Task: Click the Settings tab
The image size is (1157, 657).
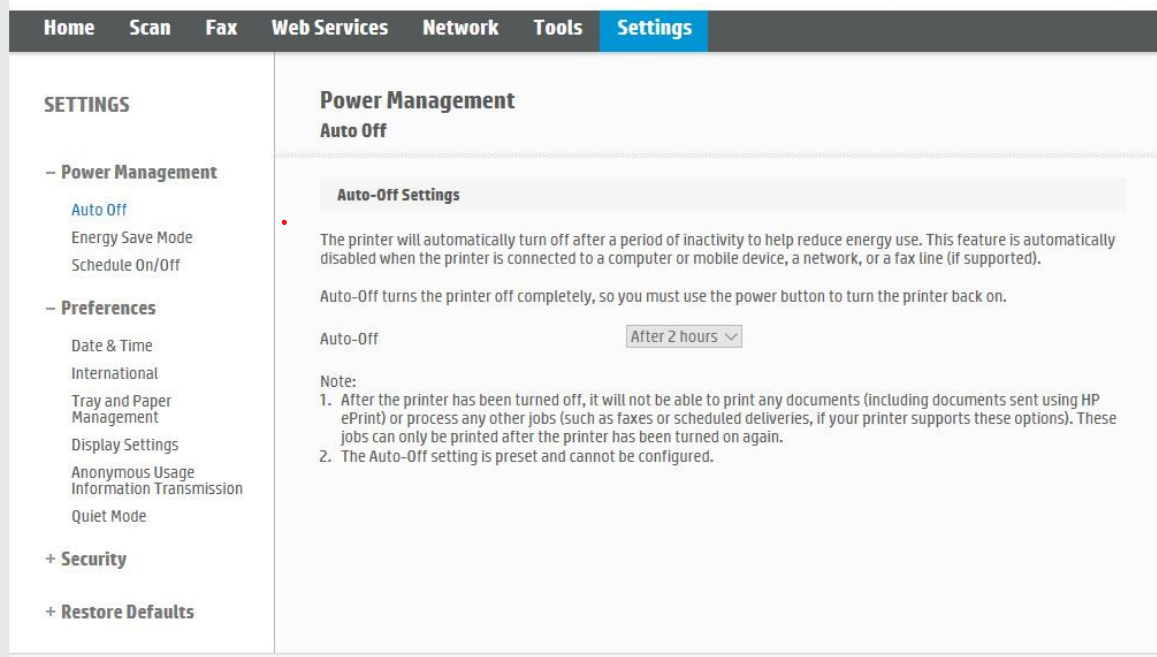Action: 654,28
